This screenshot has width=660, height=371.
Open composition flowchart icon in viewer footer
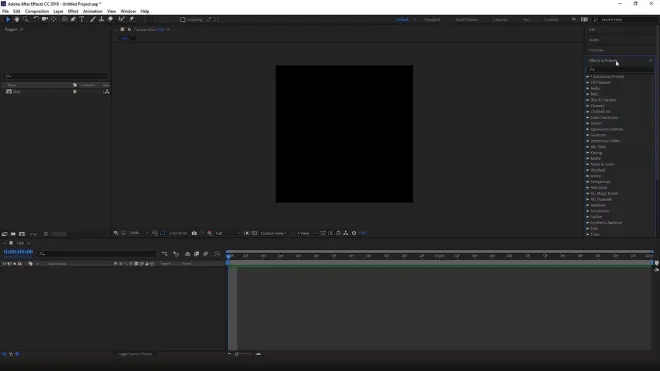[x=346, y=233]
